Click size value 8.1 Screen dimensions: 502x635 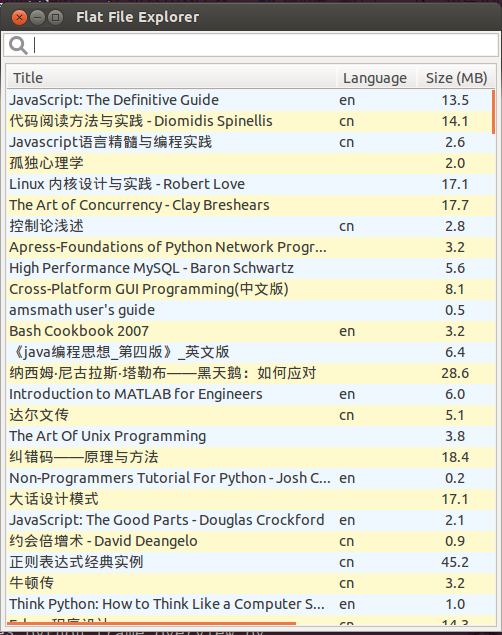tap(455, 289)
